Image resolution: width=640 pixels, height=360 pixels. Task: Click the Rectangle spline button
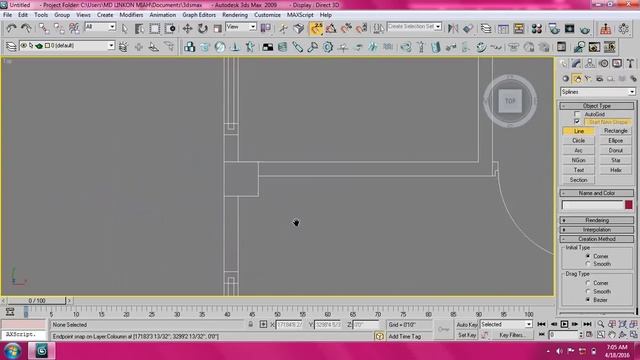tap(616, 131)
